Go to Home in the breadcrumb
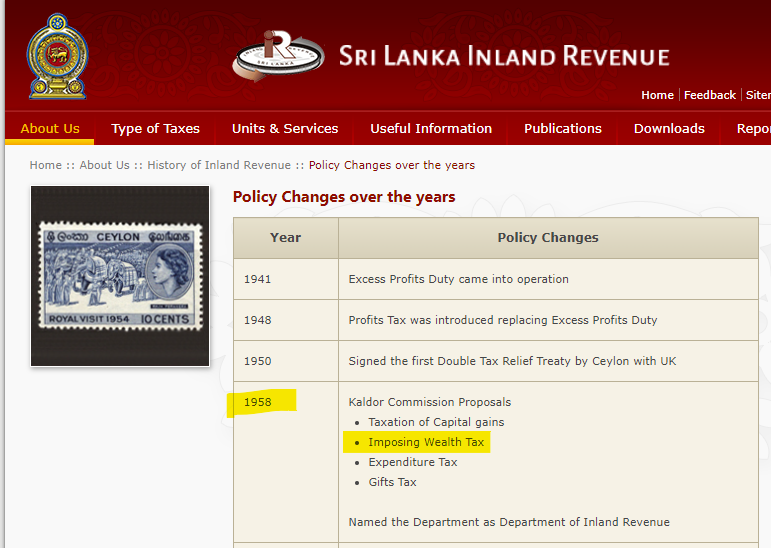Viewport: 771px width, 548px height. [46, 165]
